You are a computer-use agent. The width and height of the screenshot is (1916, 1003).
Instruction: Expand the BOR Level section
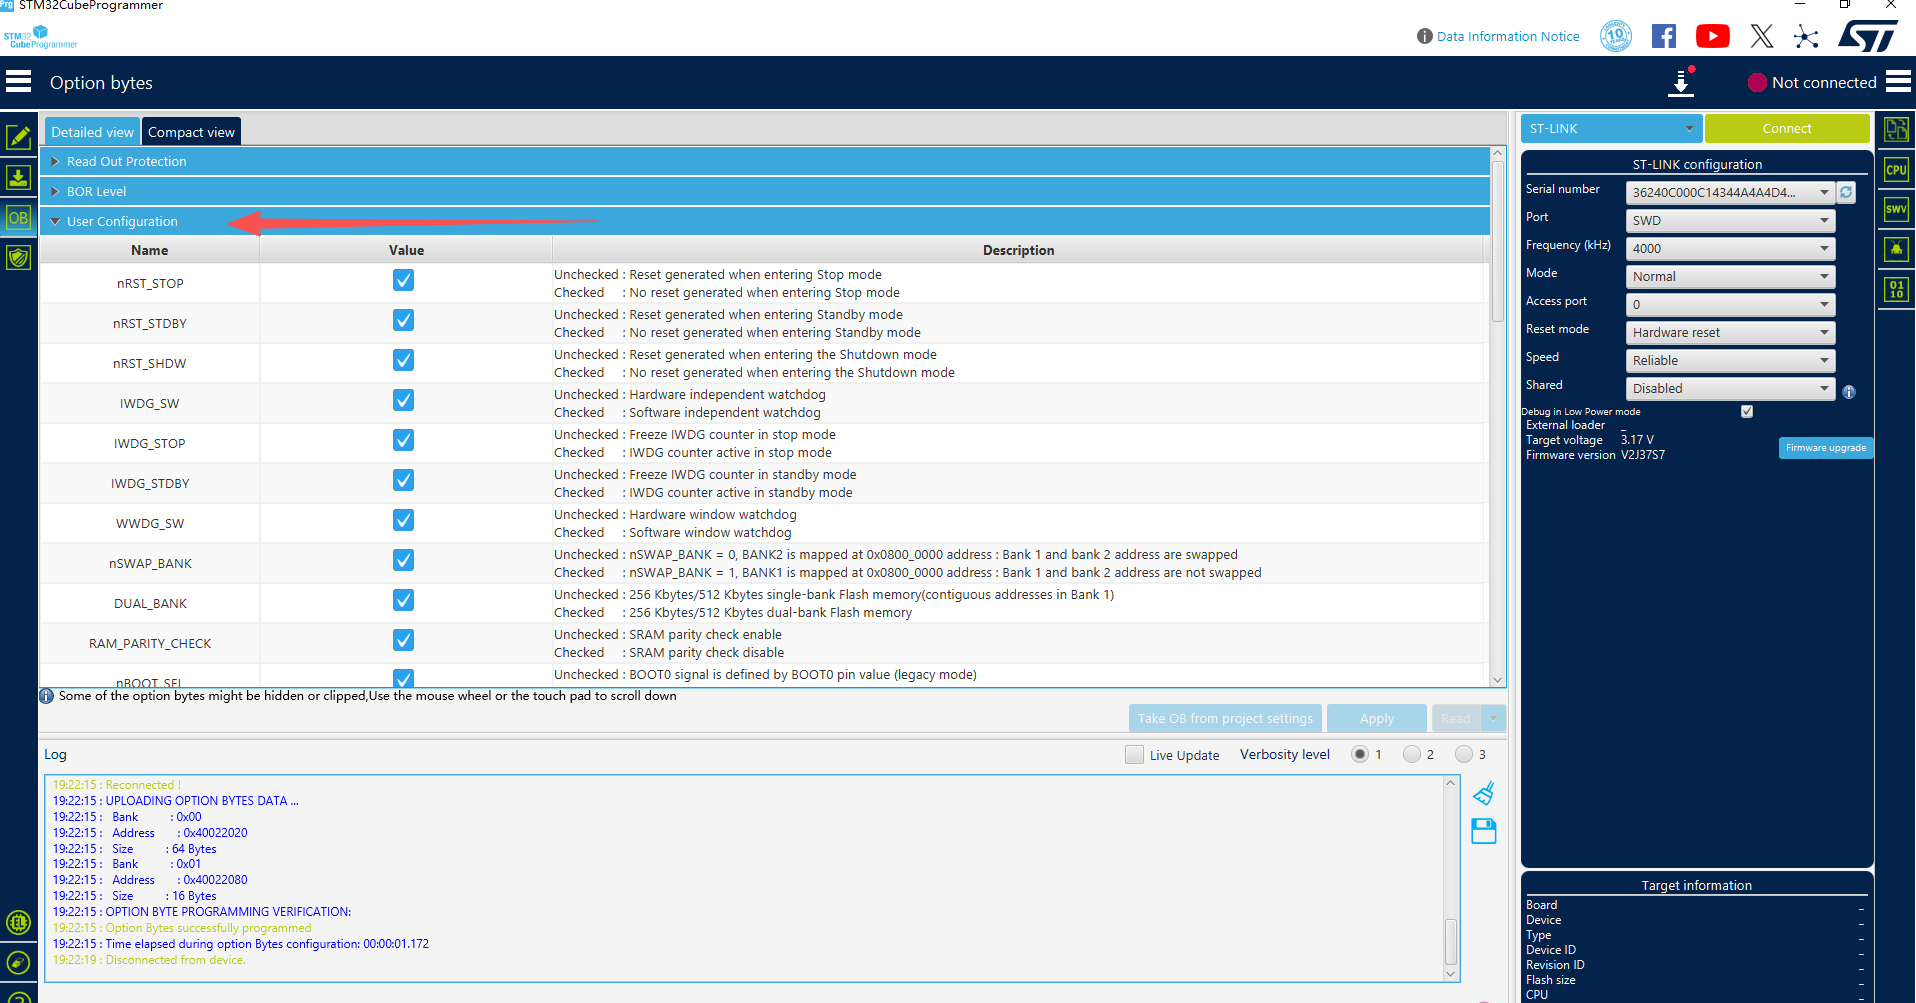765,191
